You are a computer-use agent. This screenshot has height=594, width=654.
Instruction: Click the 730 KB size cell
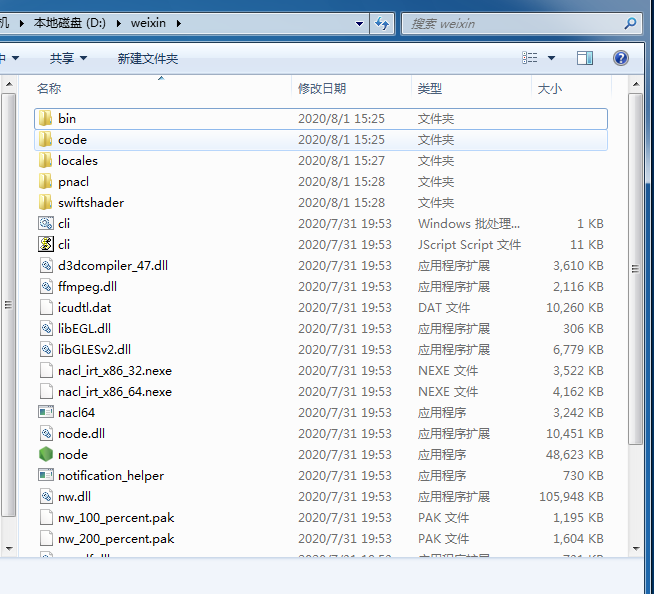point(583,476)
